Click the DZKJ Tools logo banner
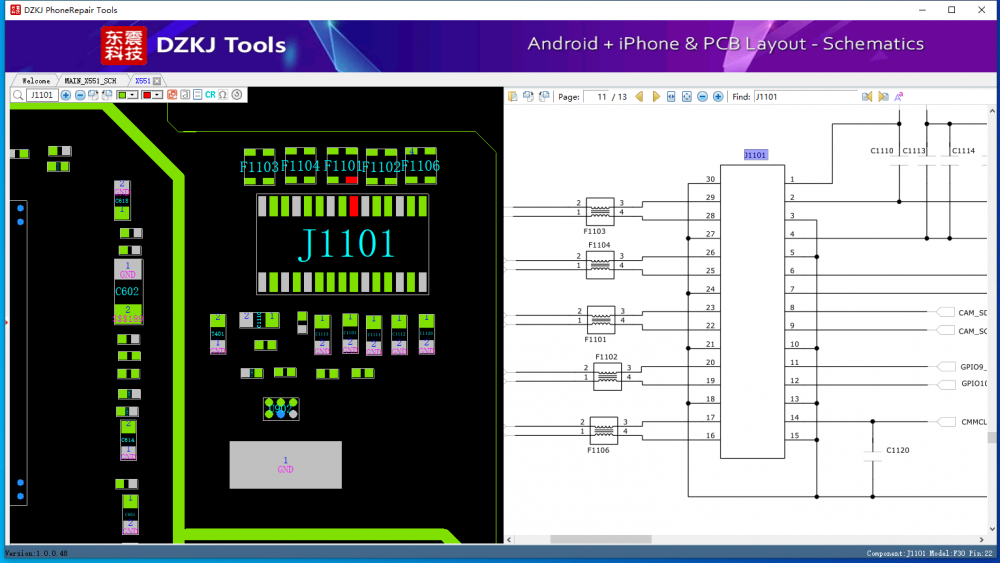 (194, 45)
